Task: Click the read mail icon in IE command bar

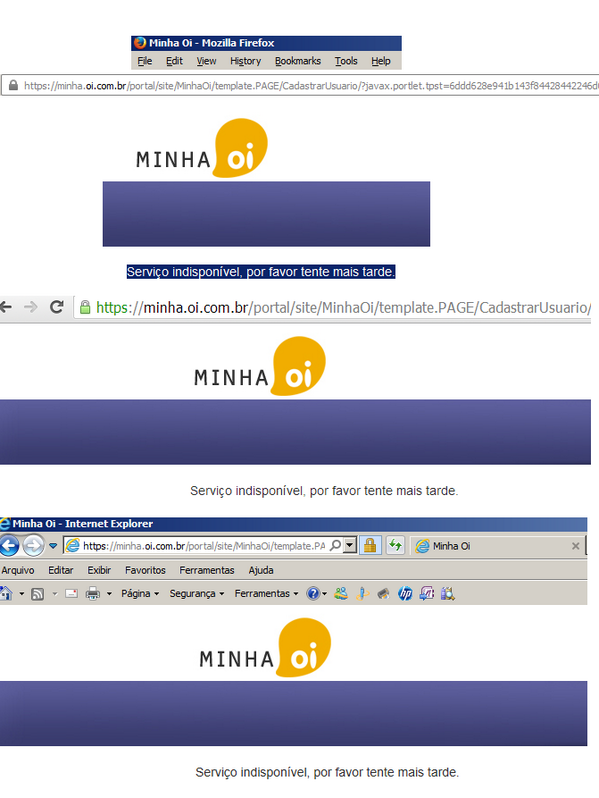Action: pos(71,593)
